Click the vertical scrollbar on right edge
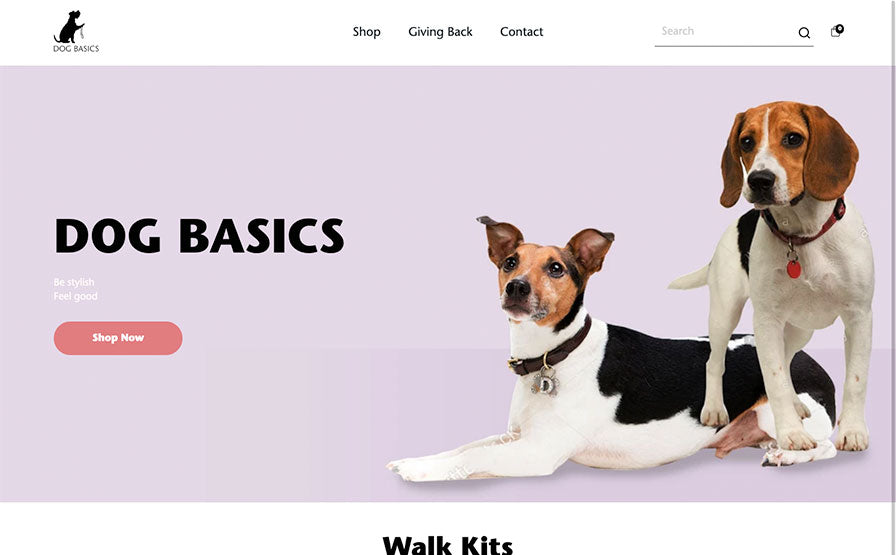 tap(893, 277)
